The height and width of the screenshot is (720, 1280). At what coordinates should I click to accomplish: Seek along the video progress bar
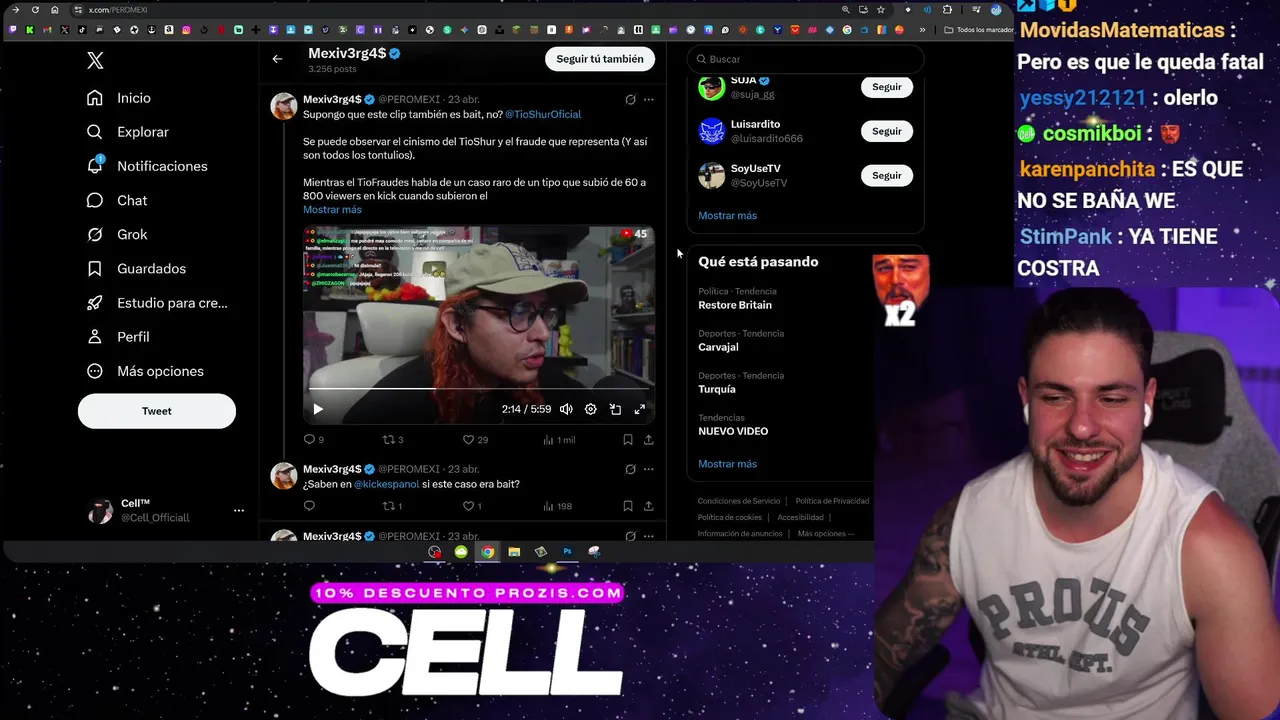click(x=479, y=389)
